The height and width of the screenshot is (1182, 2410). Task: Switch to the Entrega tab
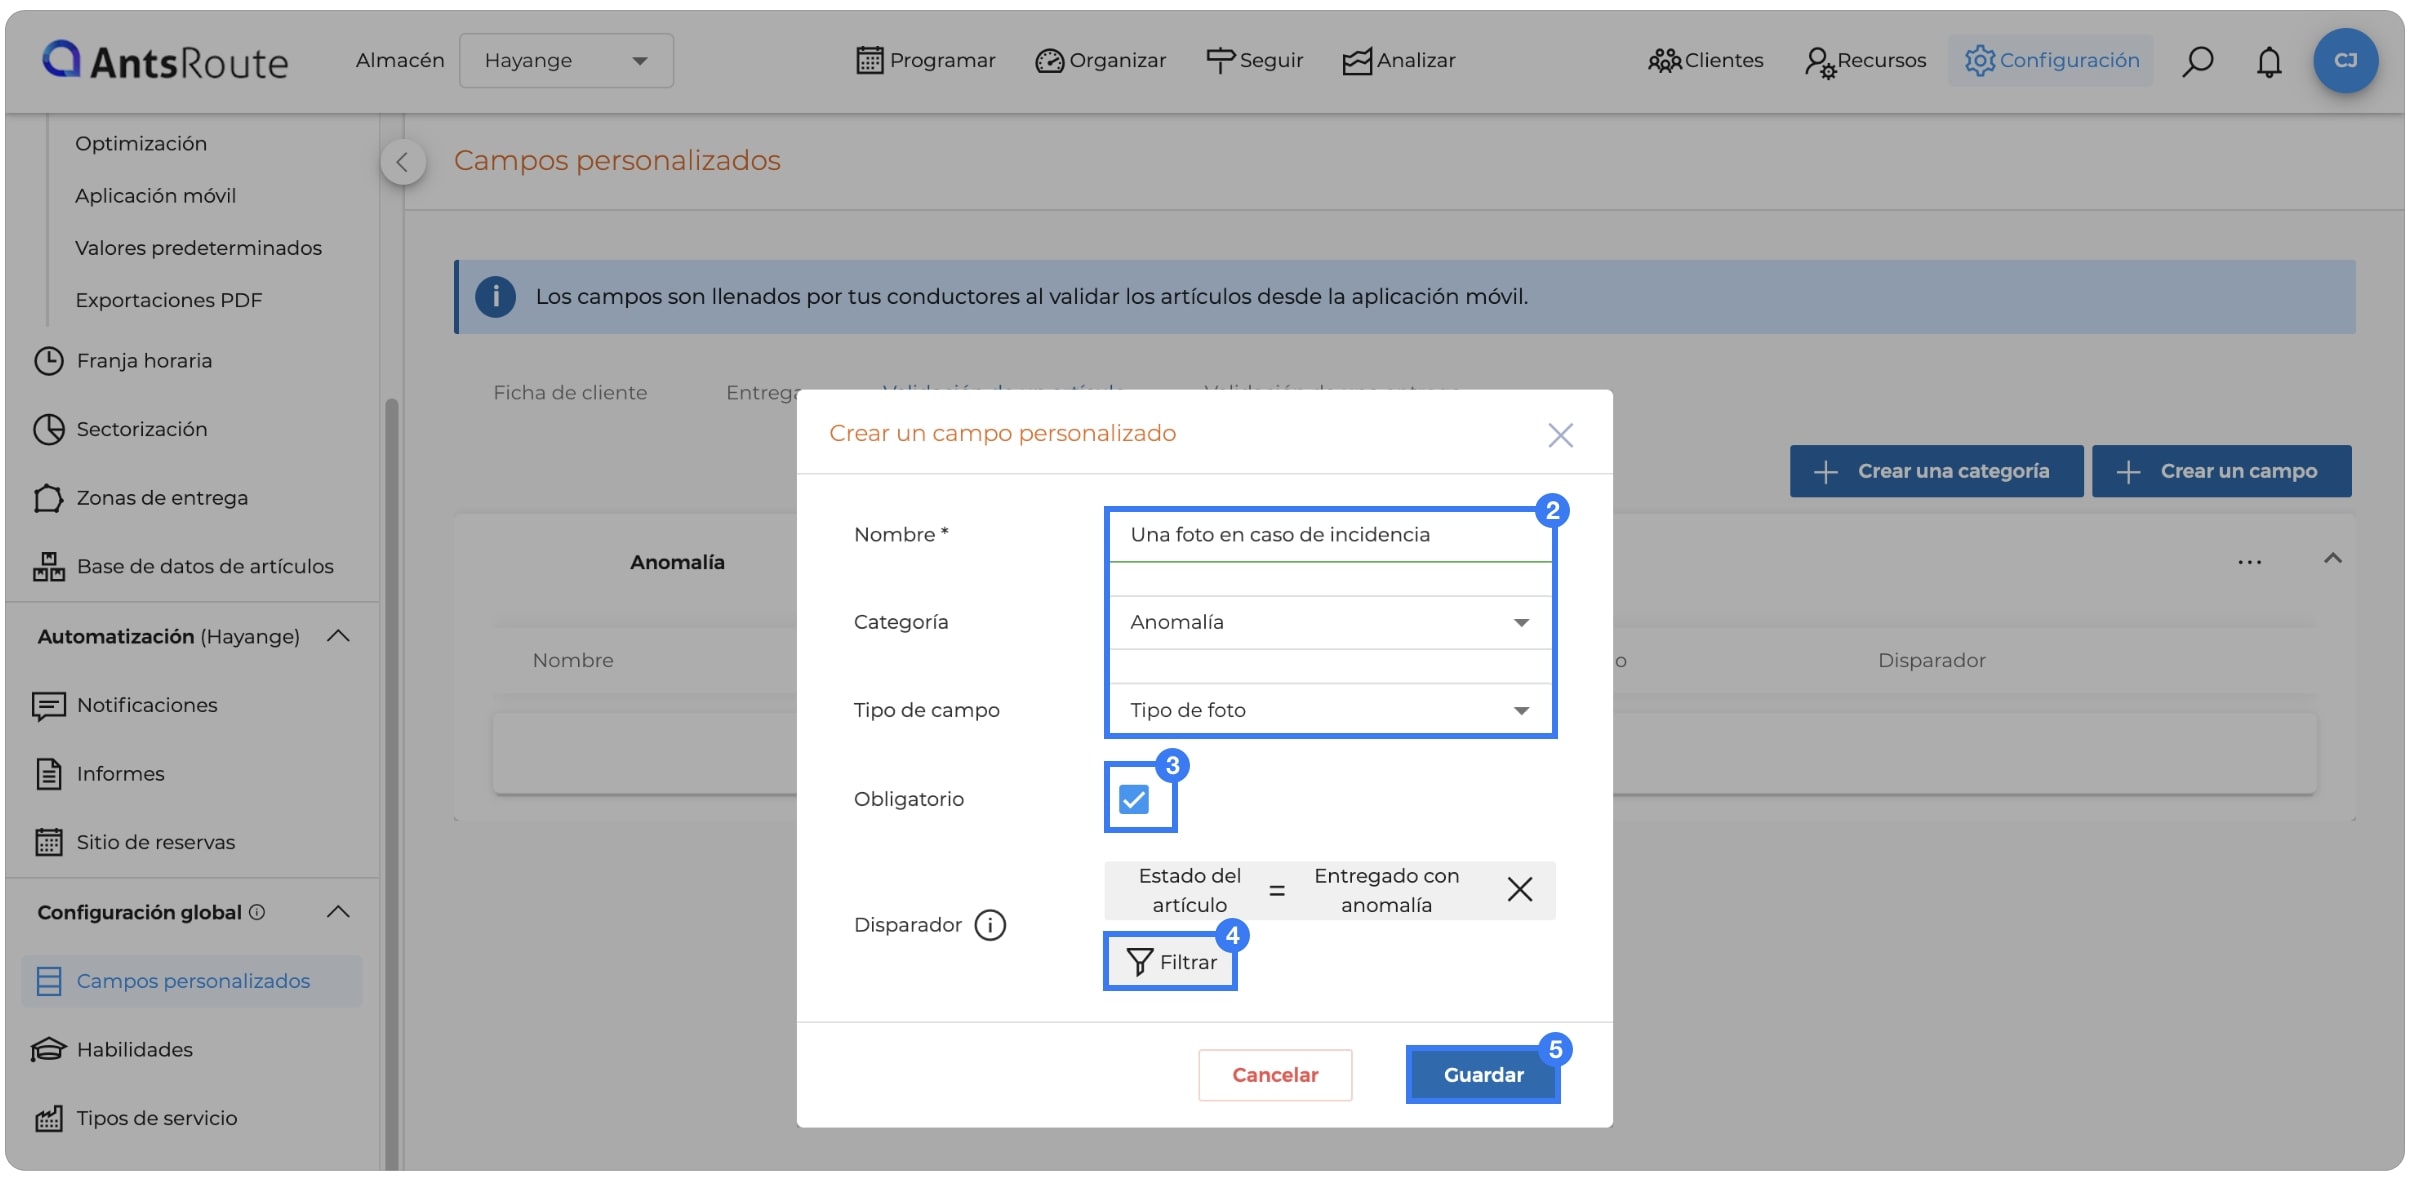(763, 393)
